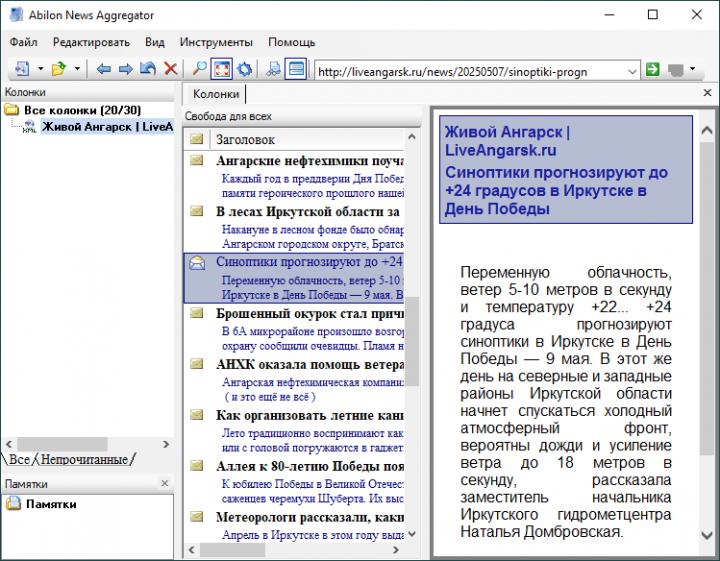The width and height of the screenshot is (720, 561).
Task: Click envelope icon of В лесах Иркутской row
Action: click(x=197, y=211)
